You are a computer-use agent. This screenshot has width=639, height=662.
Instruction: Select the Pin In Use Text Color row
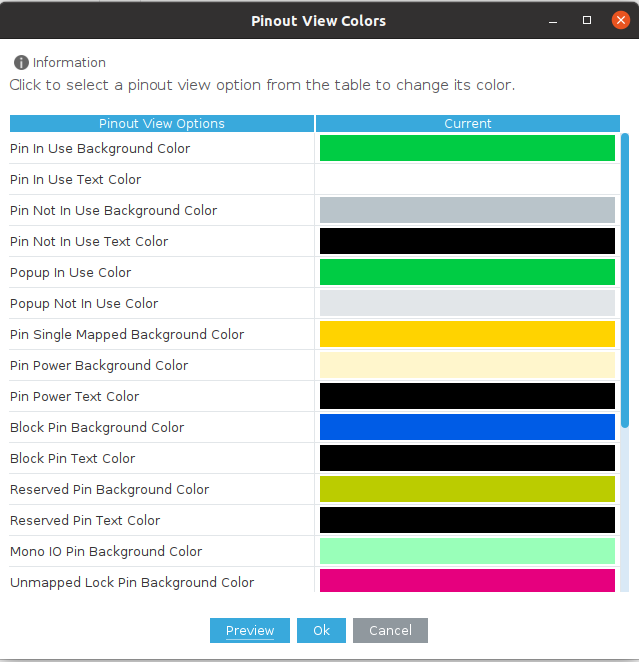point(76,179)
